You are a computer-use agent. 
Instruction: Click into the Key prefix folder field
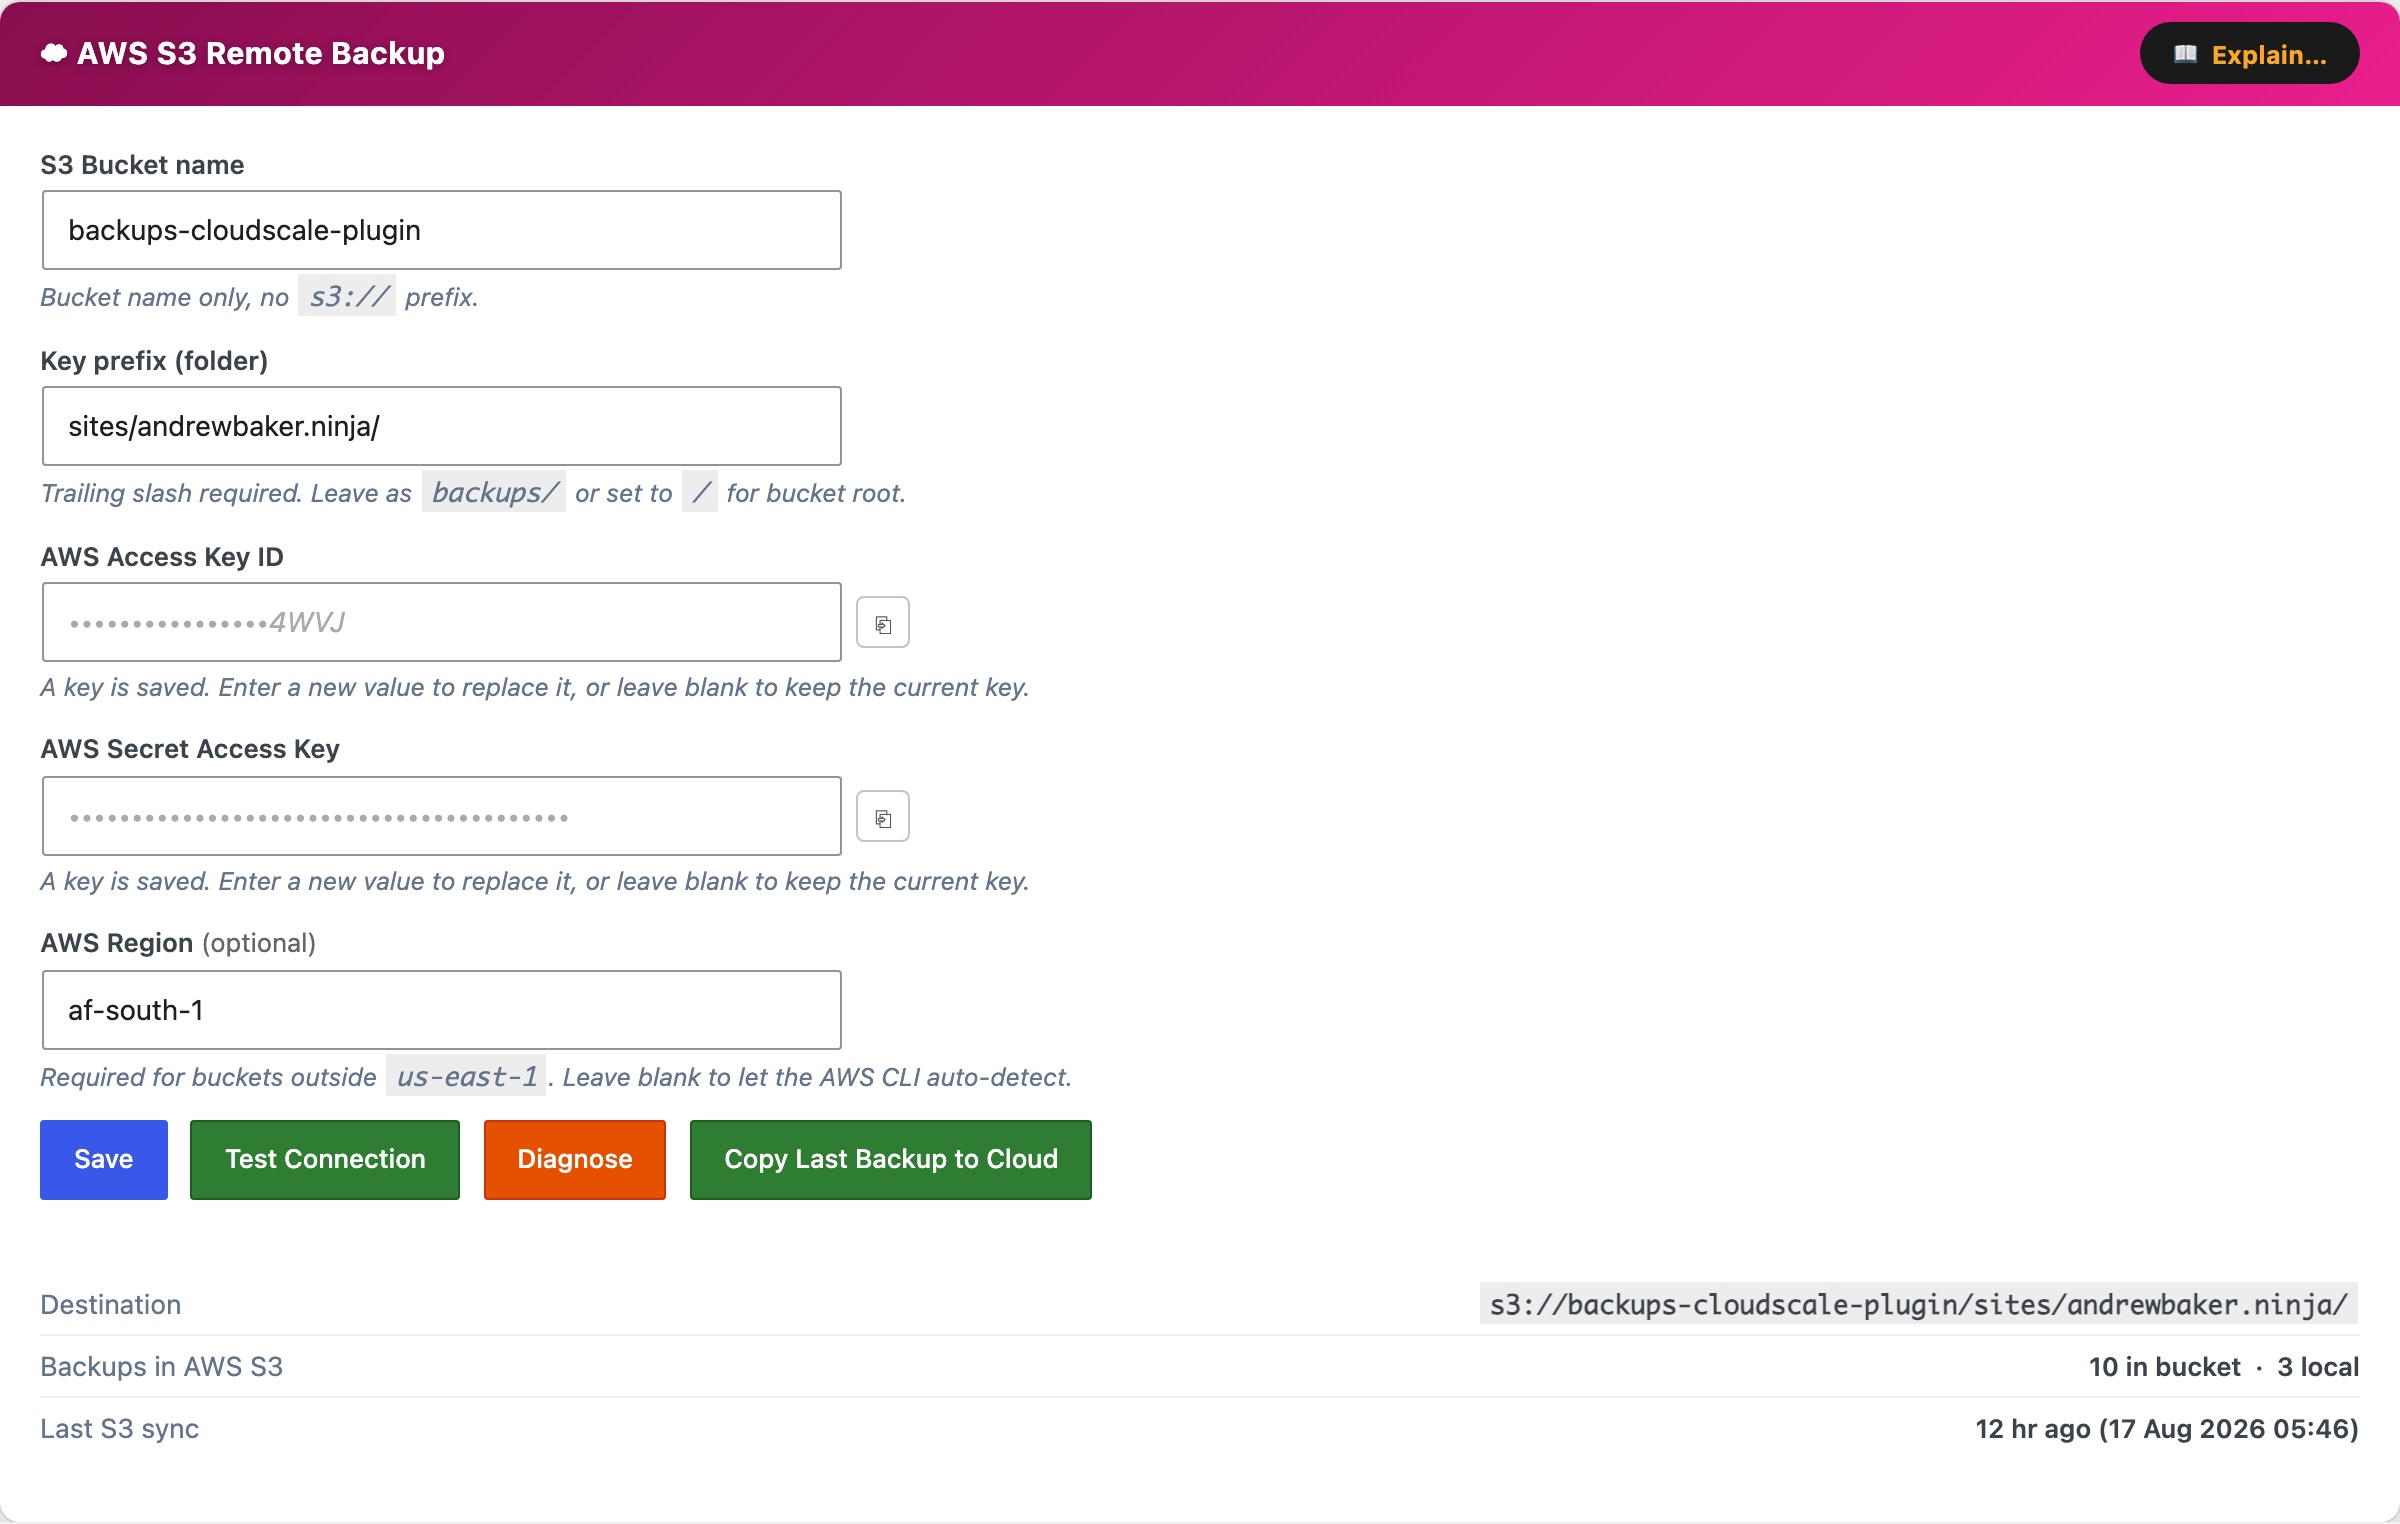tap(442, 426)
